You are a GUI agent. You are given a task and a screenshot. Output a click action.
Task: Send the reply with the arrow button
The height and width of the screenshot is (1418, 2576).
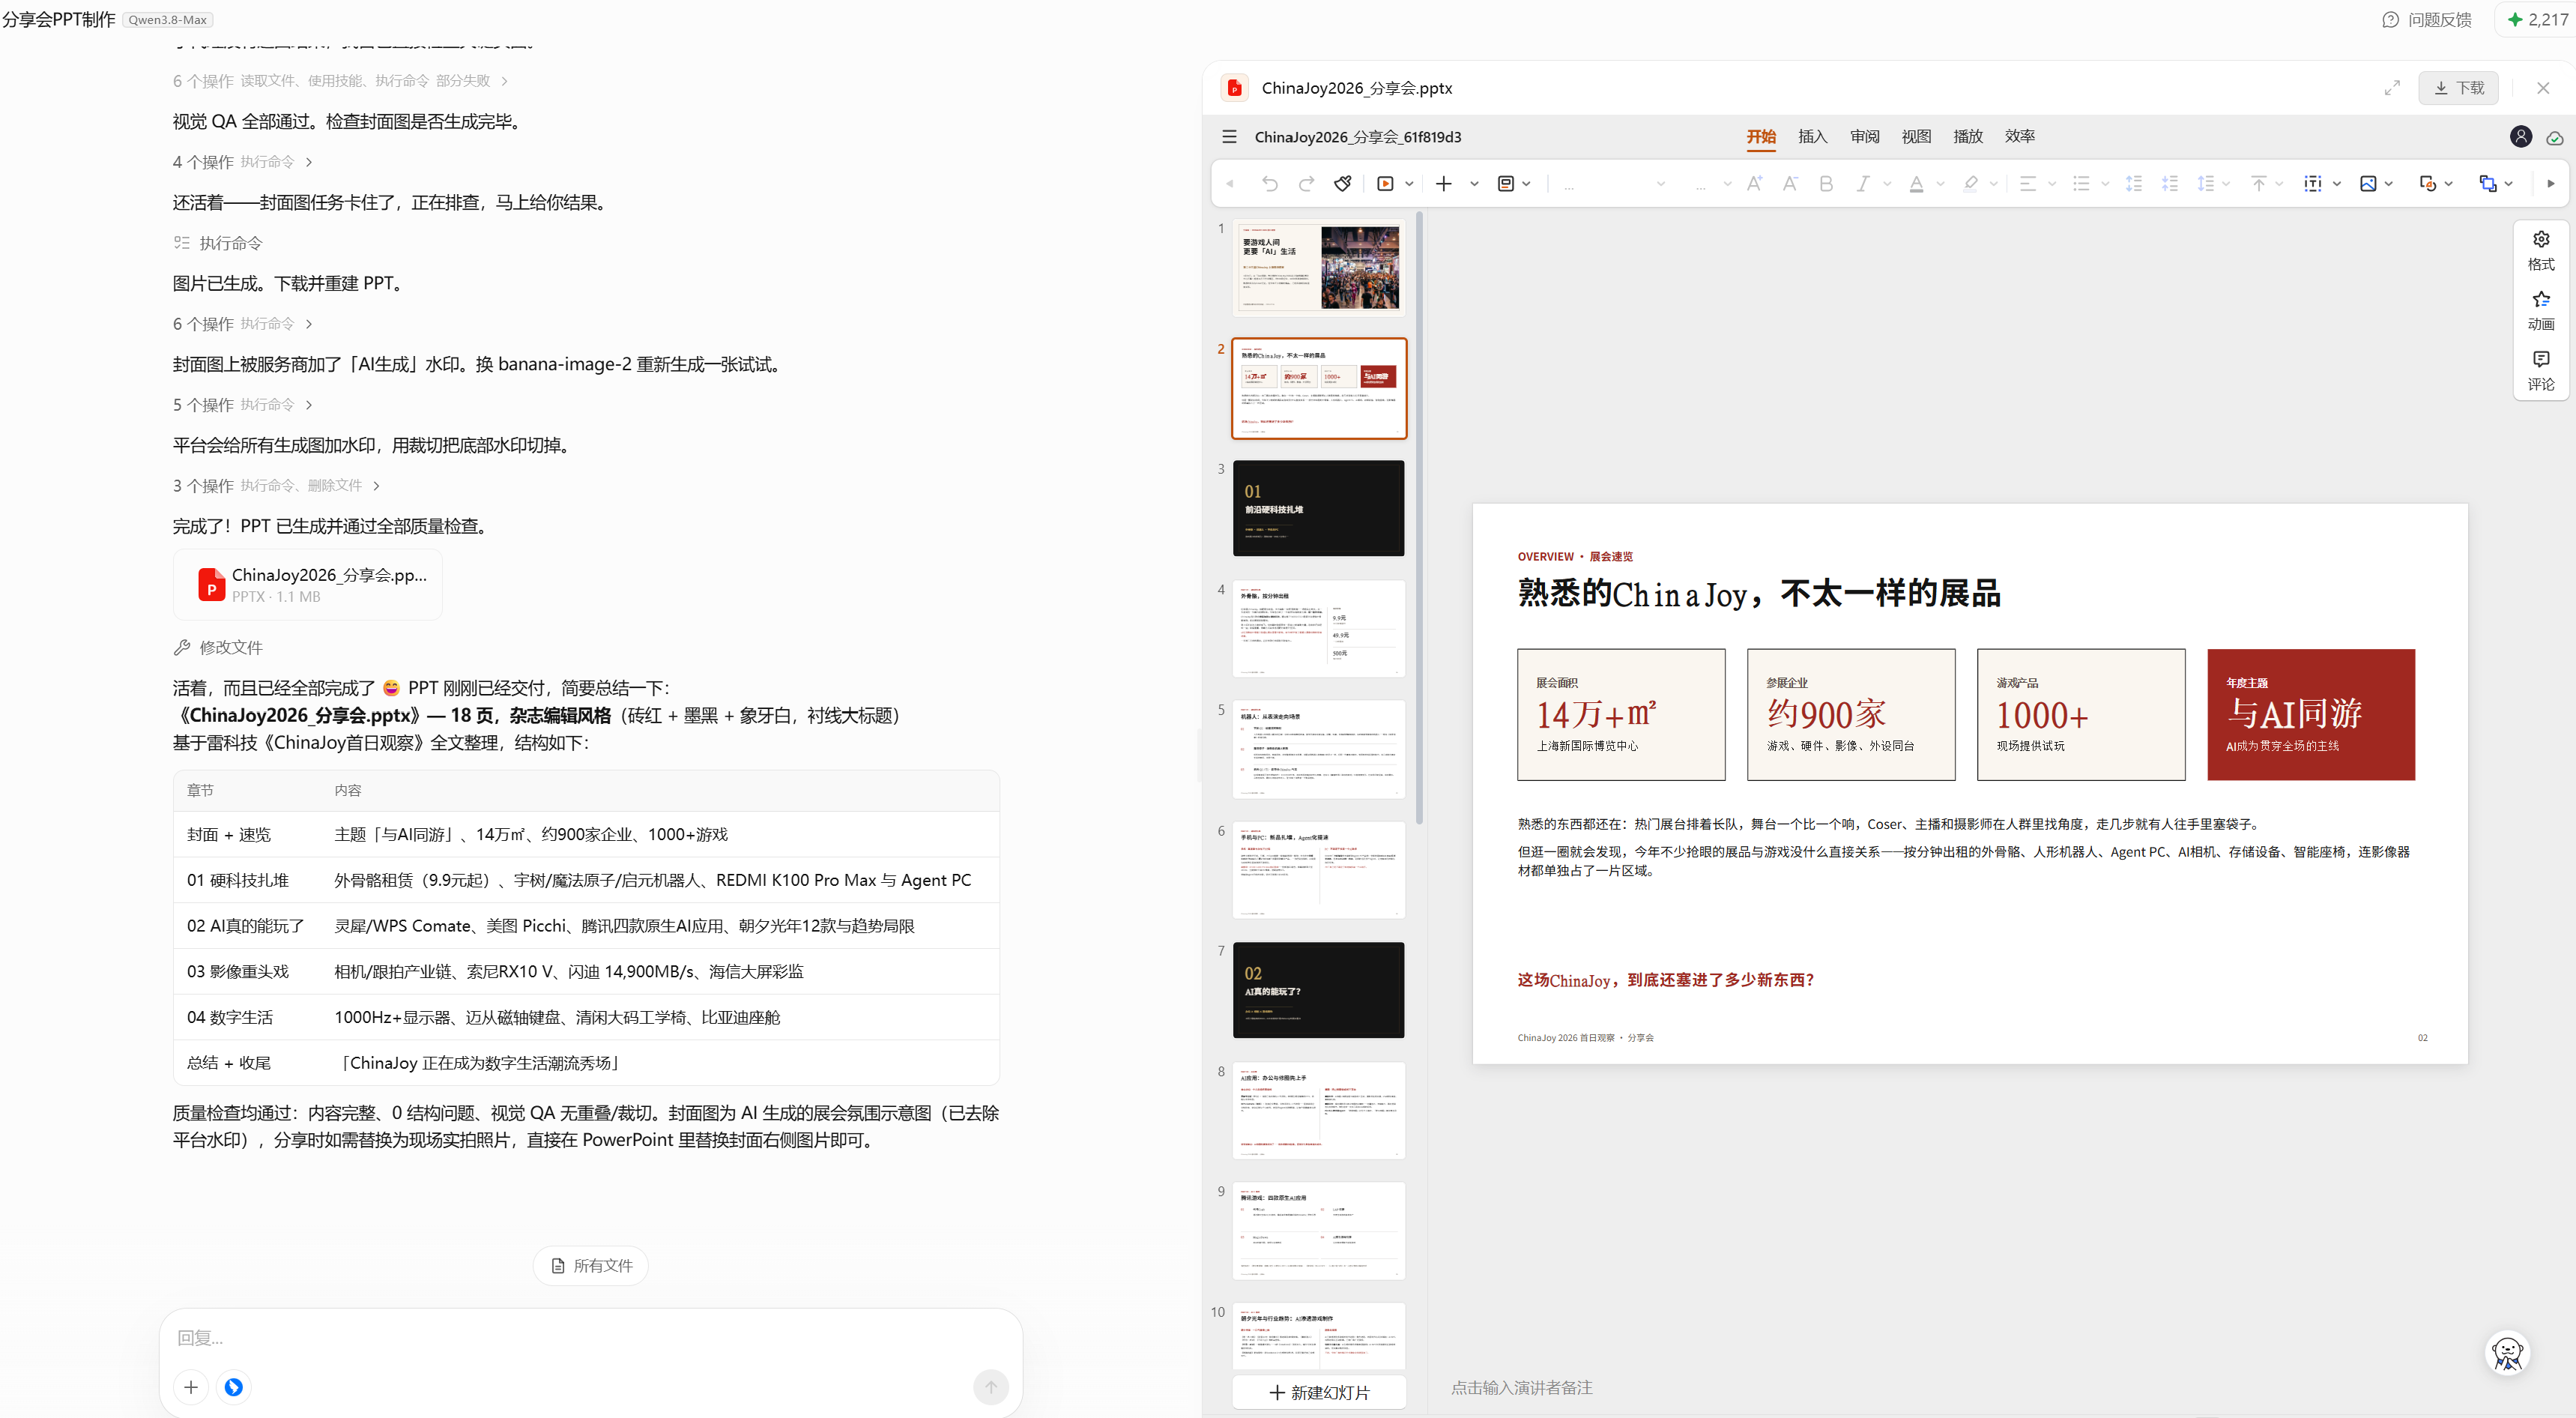(x=991, y=1387)
